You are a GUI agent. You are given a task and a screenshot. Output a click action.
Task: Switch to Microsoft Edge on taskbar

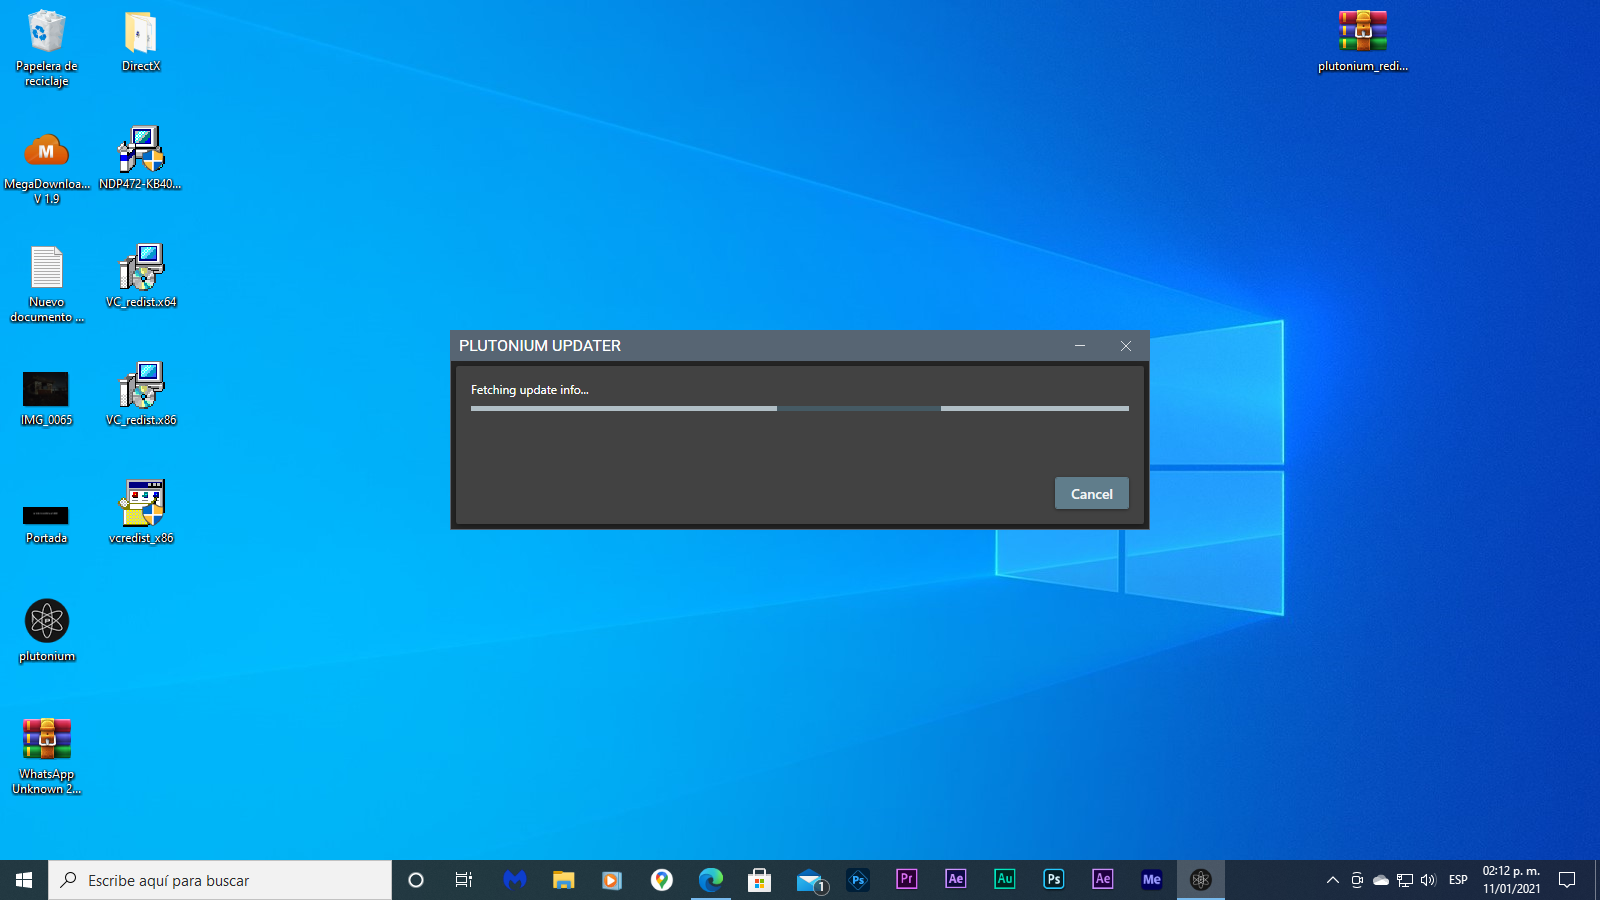tap(710, 880)
